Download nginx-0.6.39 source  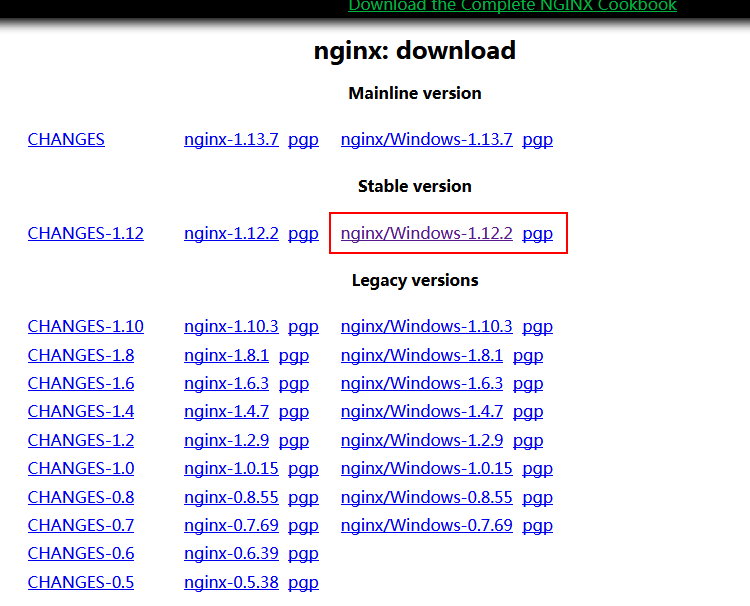231,553
